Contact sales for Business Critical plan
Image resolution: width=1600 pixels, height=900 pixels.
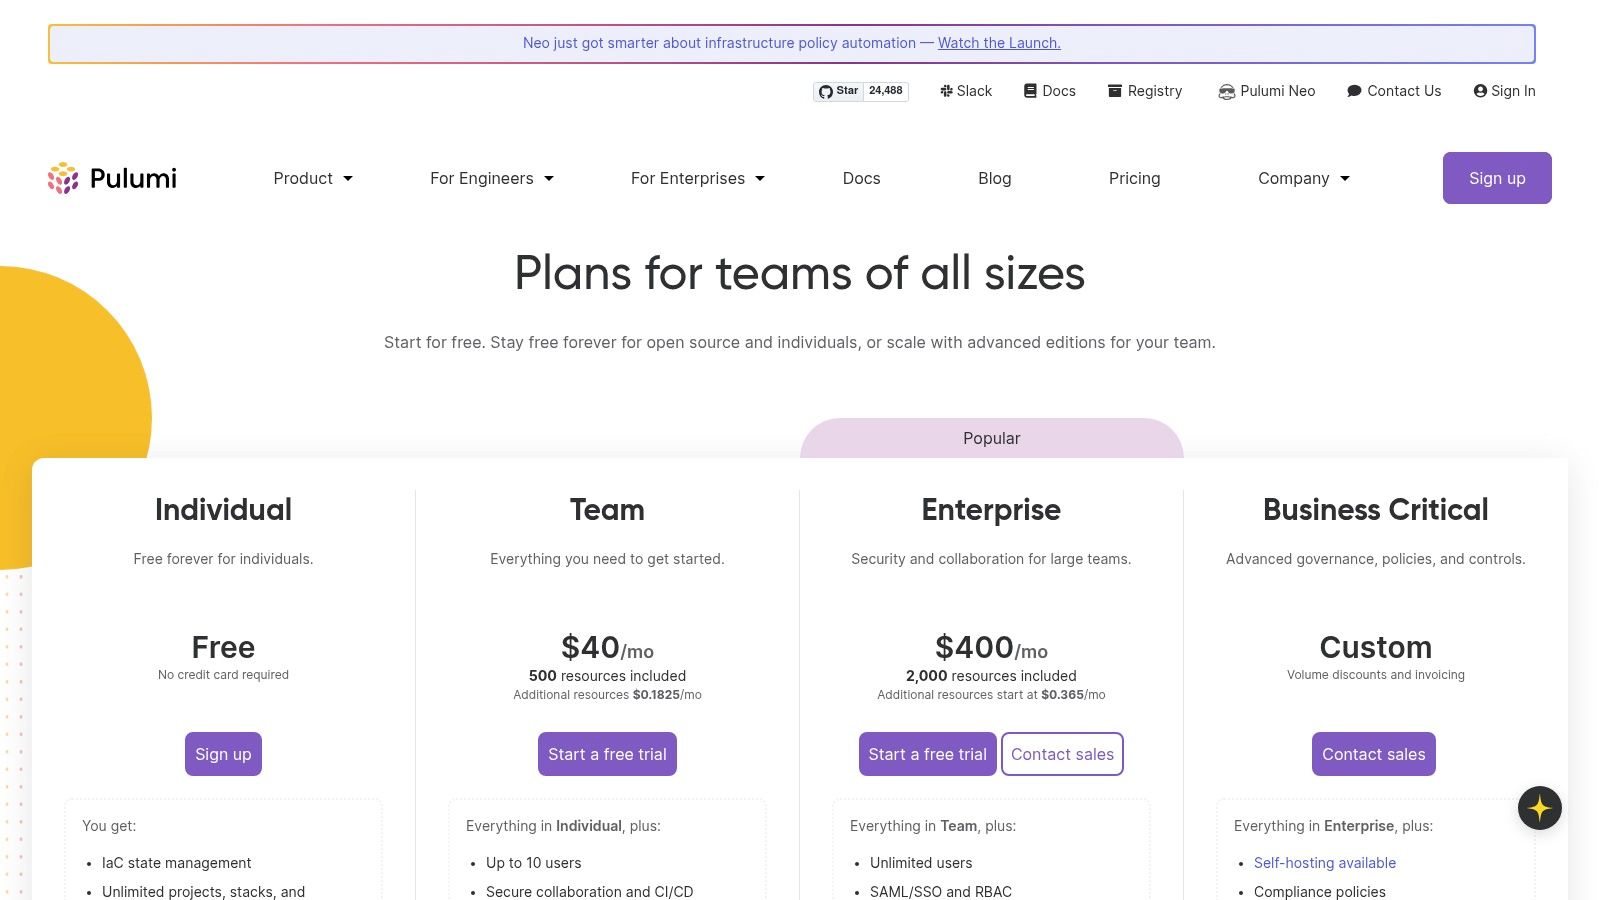pos(1373,754)
